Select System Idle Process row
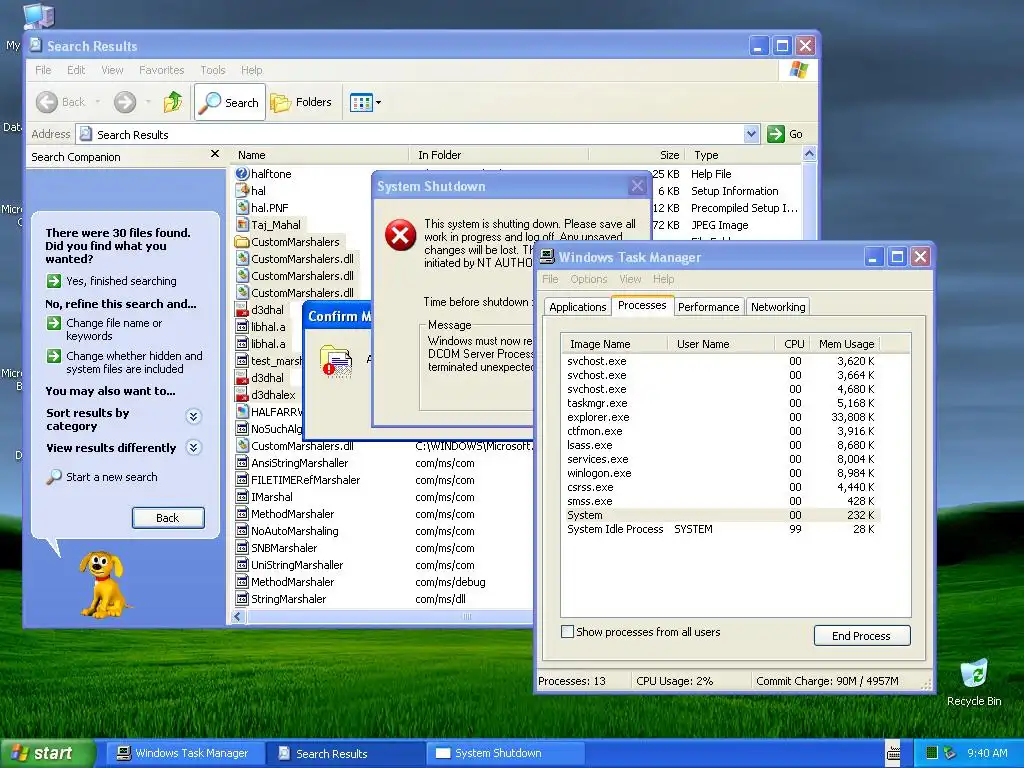 point(721,529)
